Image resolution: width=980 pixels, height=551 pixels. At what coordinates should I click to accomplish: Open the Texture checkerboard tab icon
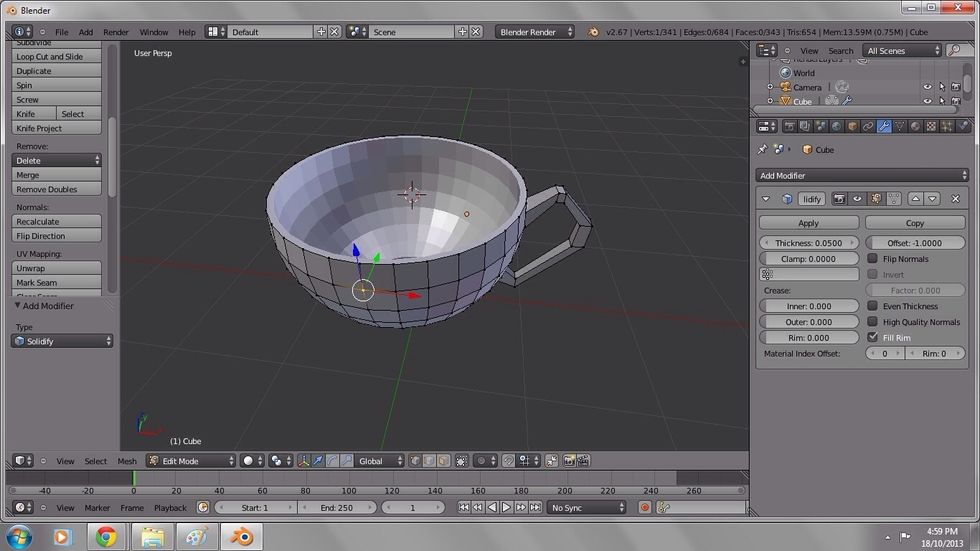[x=931, y=127]
